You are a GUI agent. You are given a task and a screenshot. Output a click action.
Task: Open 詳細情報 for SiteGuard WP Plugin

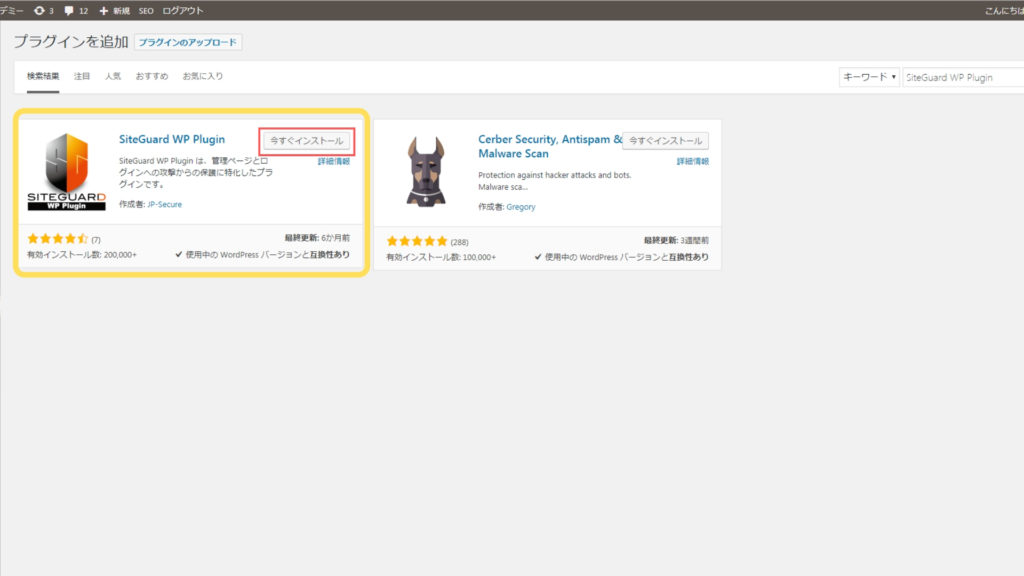coord(334,161)
